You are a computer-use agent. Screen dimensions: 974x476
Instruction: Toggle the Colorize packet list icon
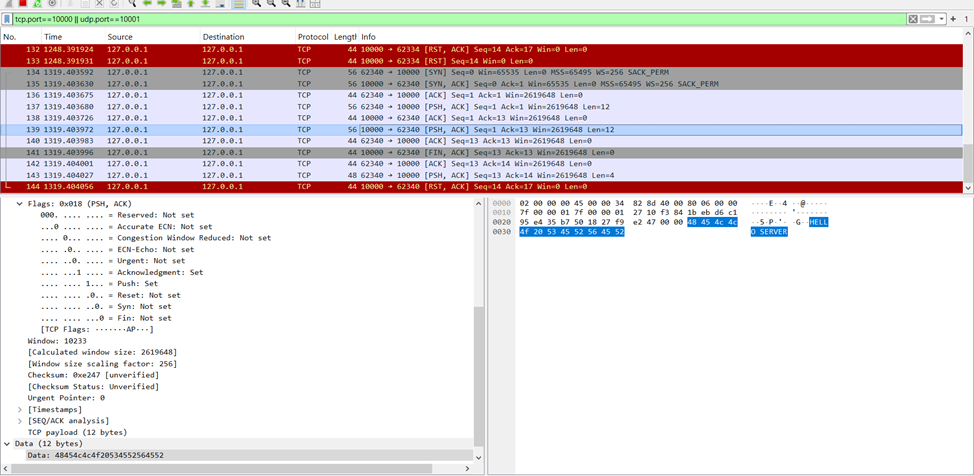(x=238, y=3)
